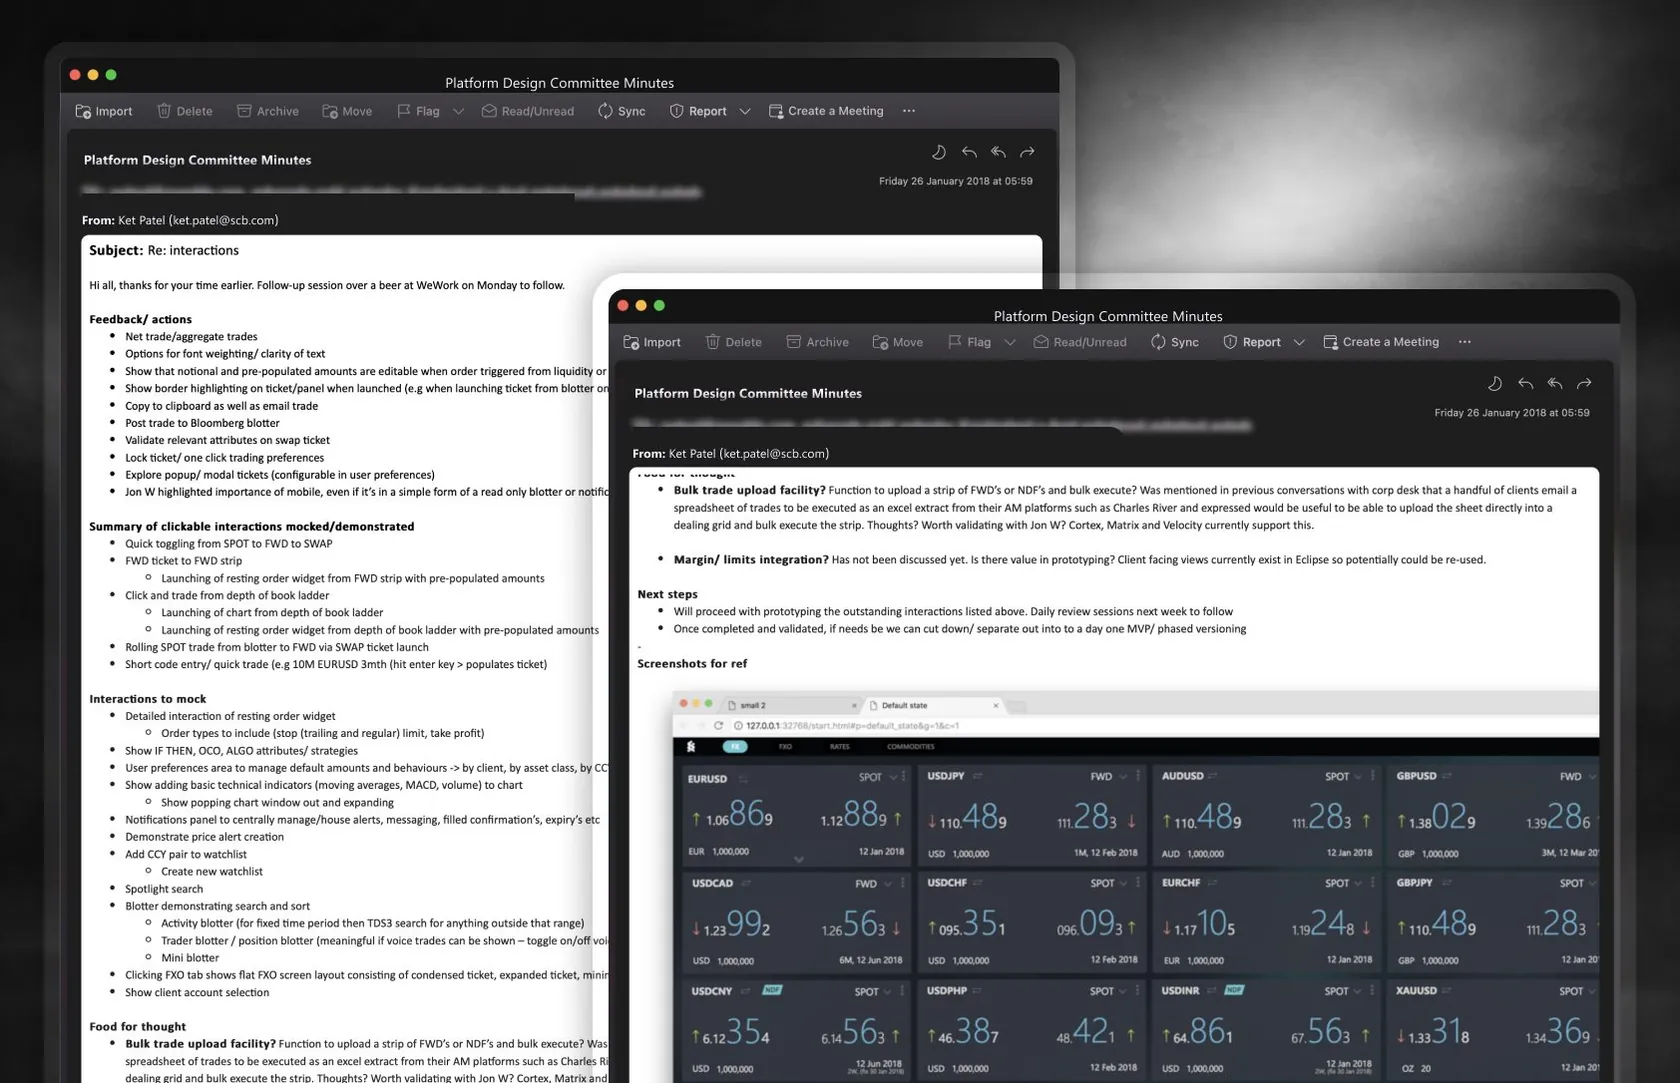
Task: Open the more options ellipsis in the back window
Action: [909, 111]
